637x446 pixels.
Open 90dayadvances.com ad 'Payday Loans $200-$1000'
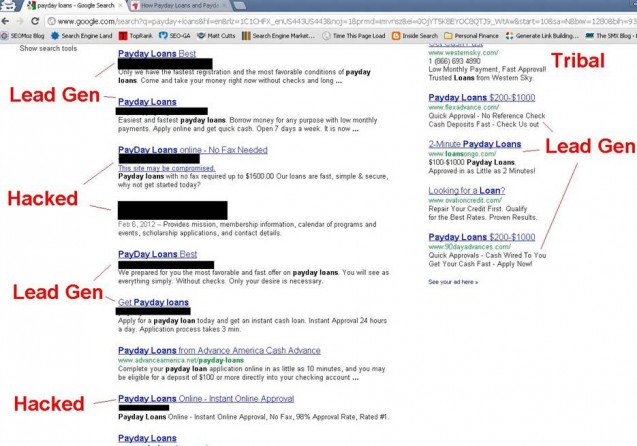tap(481, 237)
